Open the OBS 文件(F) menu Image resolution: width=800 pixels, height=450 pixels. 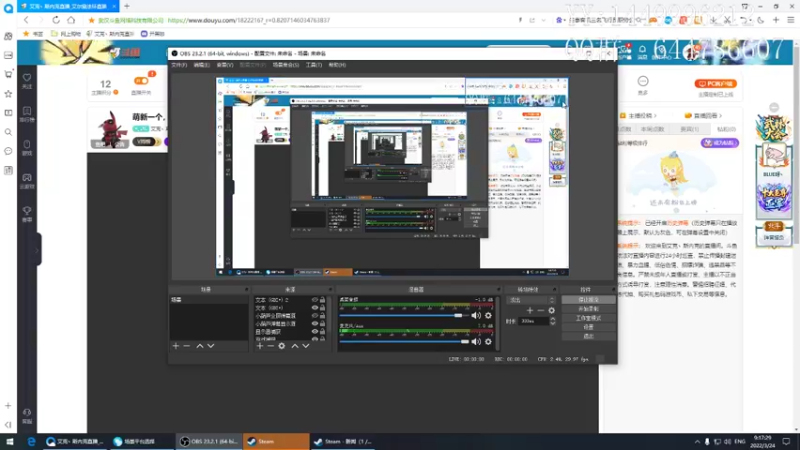point(179,65)
